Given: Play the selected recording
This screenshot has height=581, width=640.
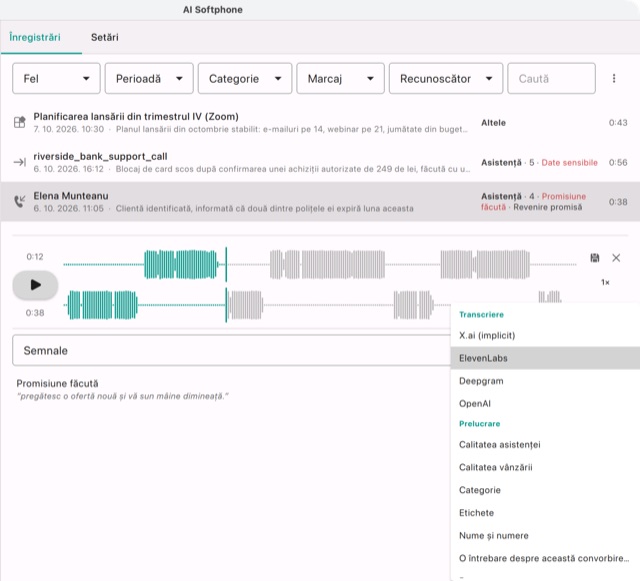Looking at the screenshot, I should (36, 285).
